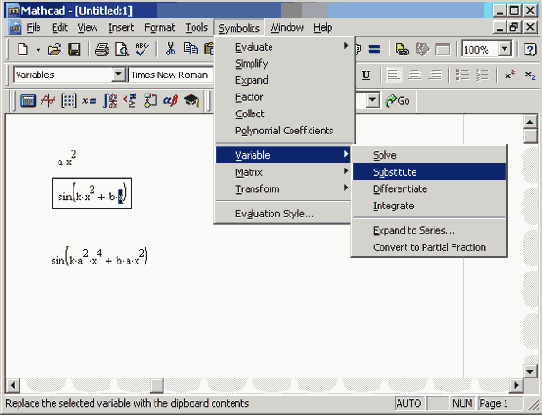Screen dimensions: 542x415
Task: Click horizontal scrollbar right arrow
Action: [x=516, y=385]
